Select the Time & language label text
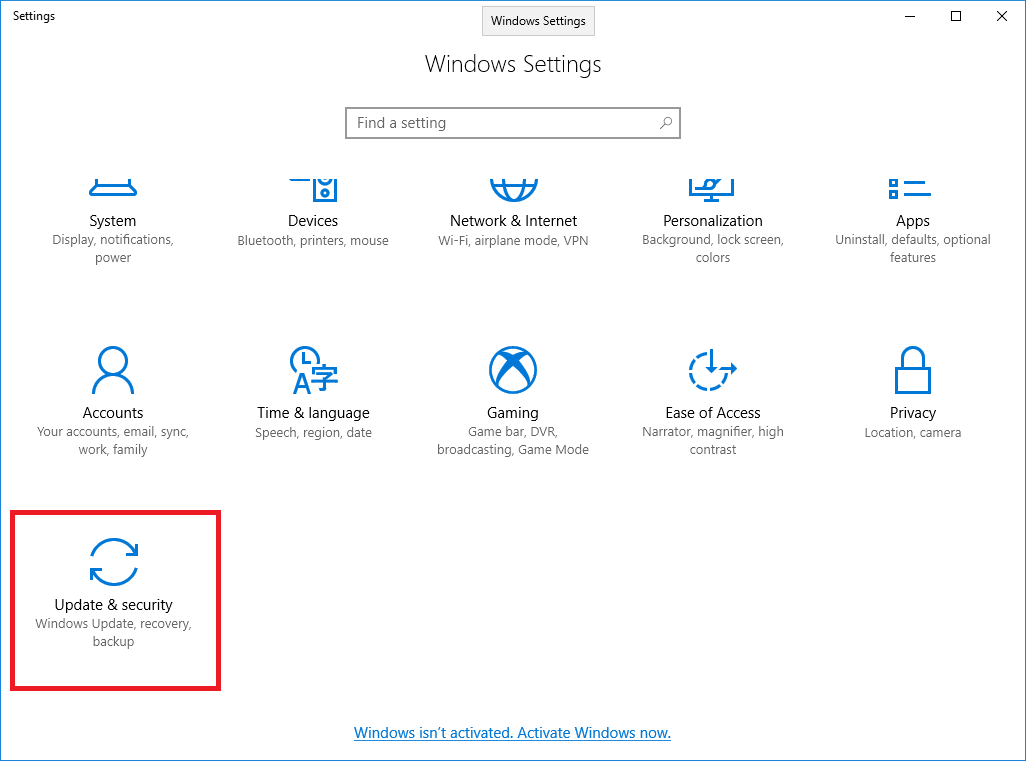Screen dimensions: 1026x761 click(x=313, y=413)
